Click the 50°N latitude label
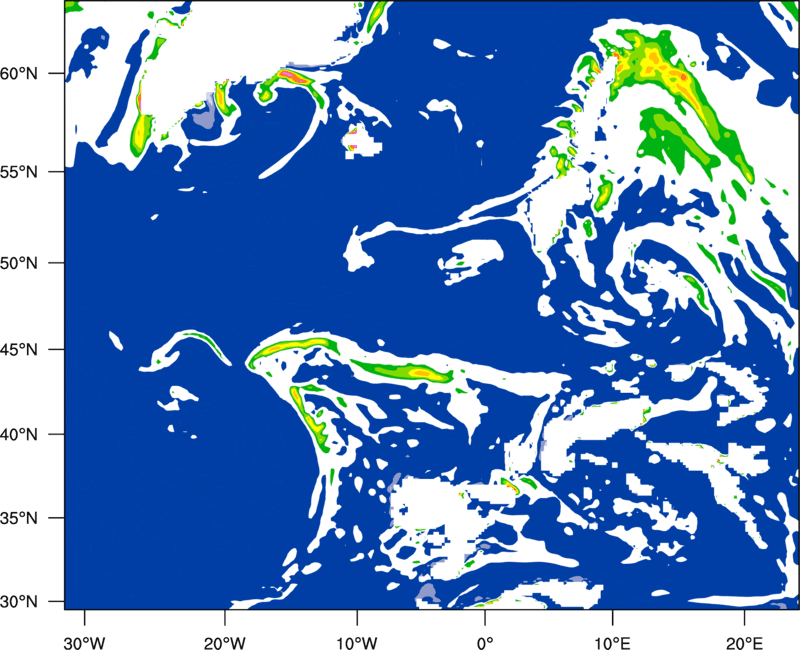 click(x=19, y=263)
